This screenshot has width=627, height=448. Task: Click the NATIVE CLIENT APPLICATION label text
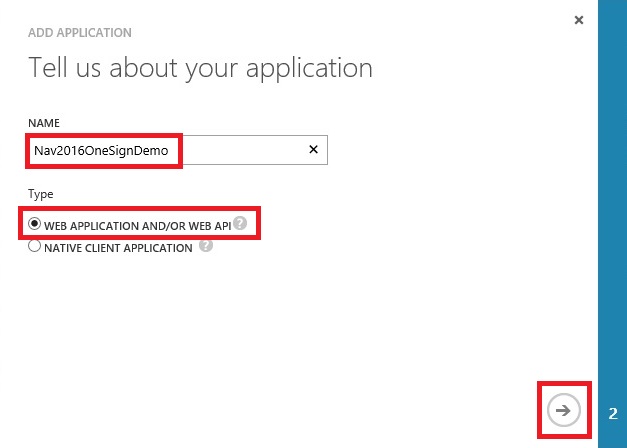click(x=118, y=248)
